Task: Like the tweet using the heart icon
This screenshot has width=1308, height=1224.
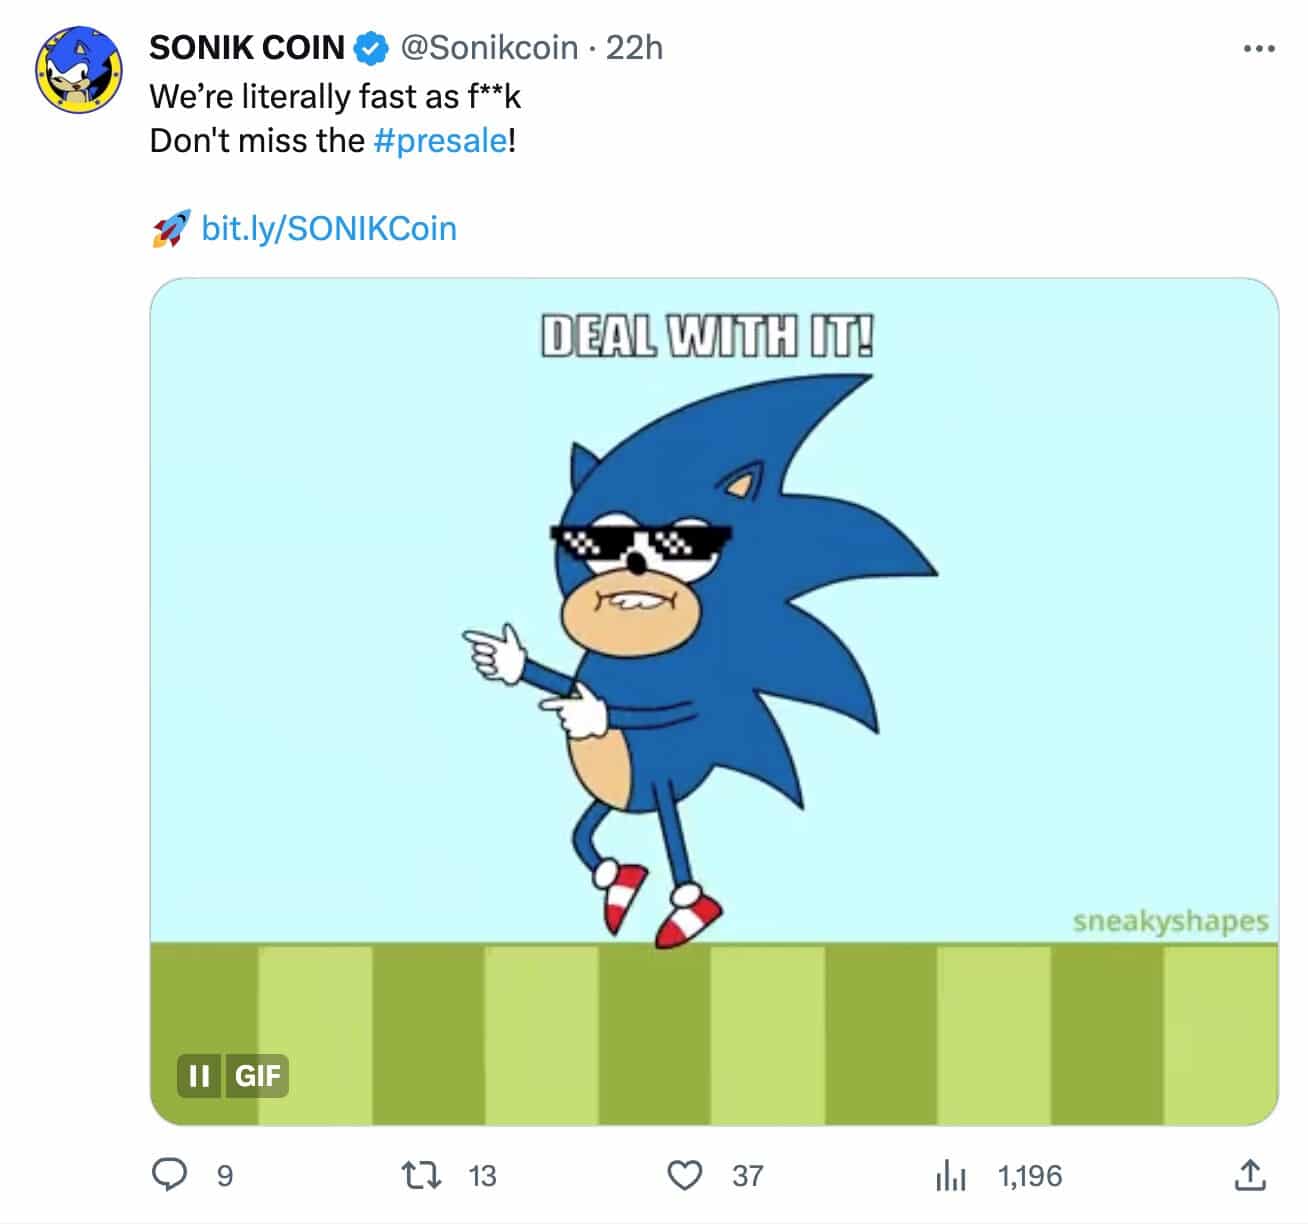Action: point(686,1176)
